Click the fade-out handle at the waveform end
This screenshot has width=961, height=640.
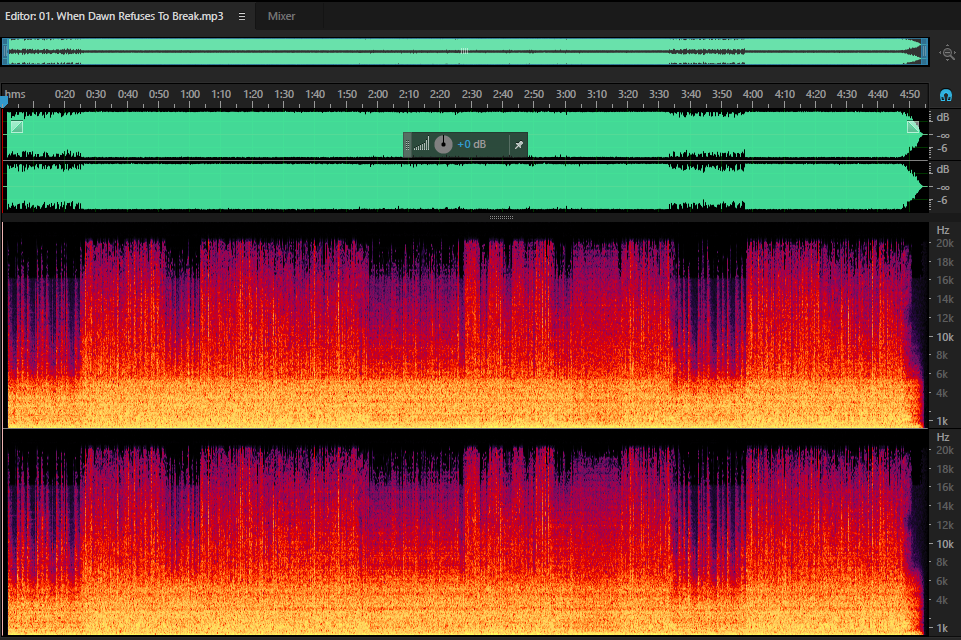pyautogui.click(x=913, y=127)
